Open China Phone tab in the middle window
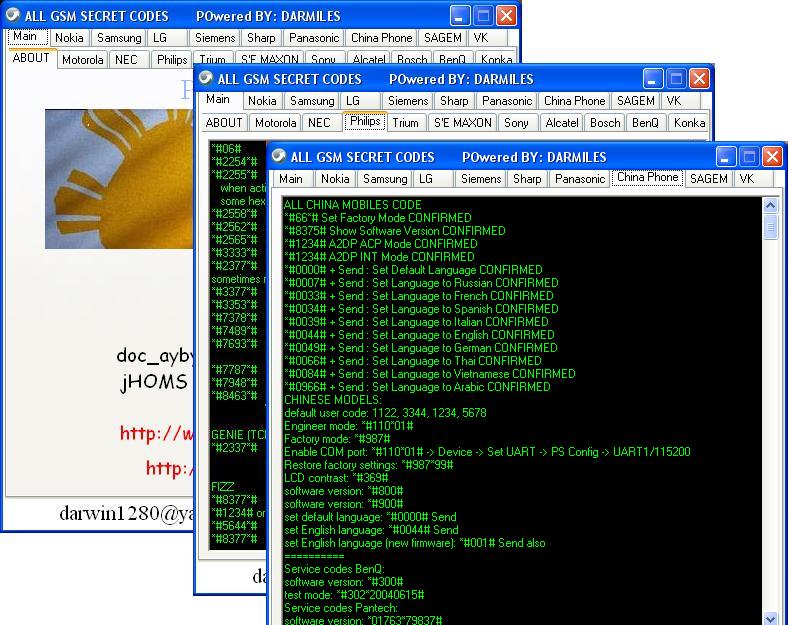Image resolution: width=791 pixels, height=625 pixels. [x=574, y=101]
